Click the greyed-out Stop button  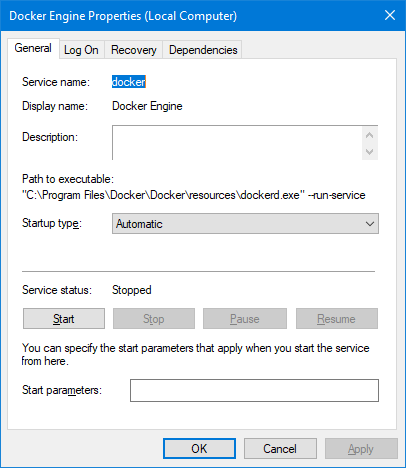(x=154, y=319)
